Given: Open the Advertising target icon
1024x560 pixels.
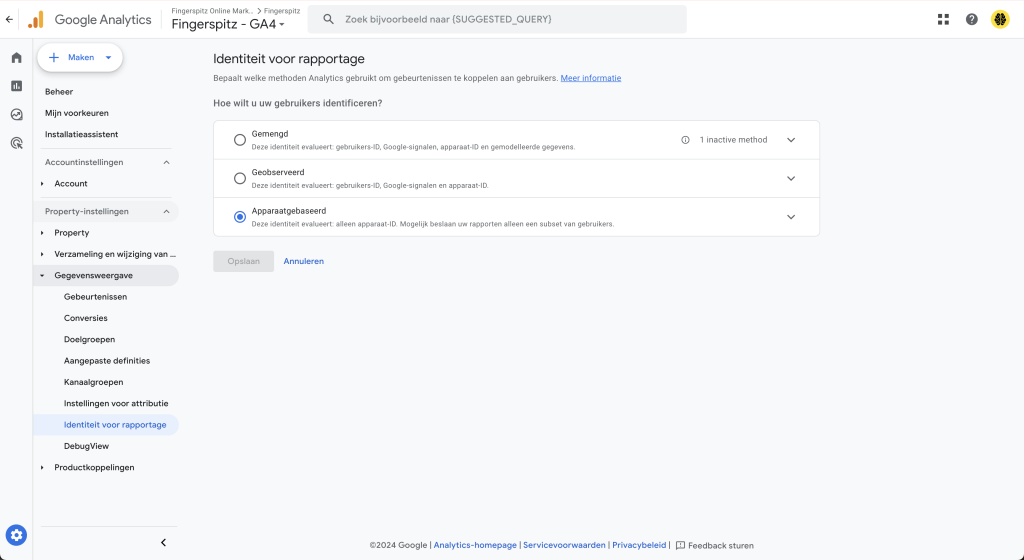Looking at the screenshot, I should tap(16, 144).
